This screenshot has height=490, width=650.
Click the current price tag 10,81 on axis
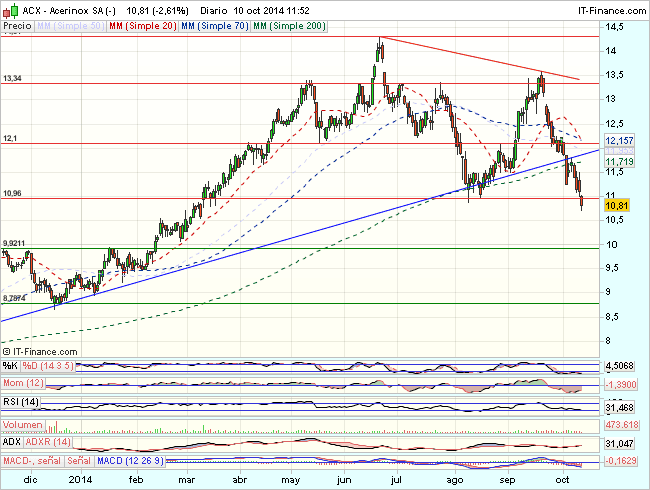(x=619, y=204)
